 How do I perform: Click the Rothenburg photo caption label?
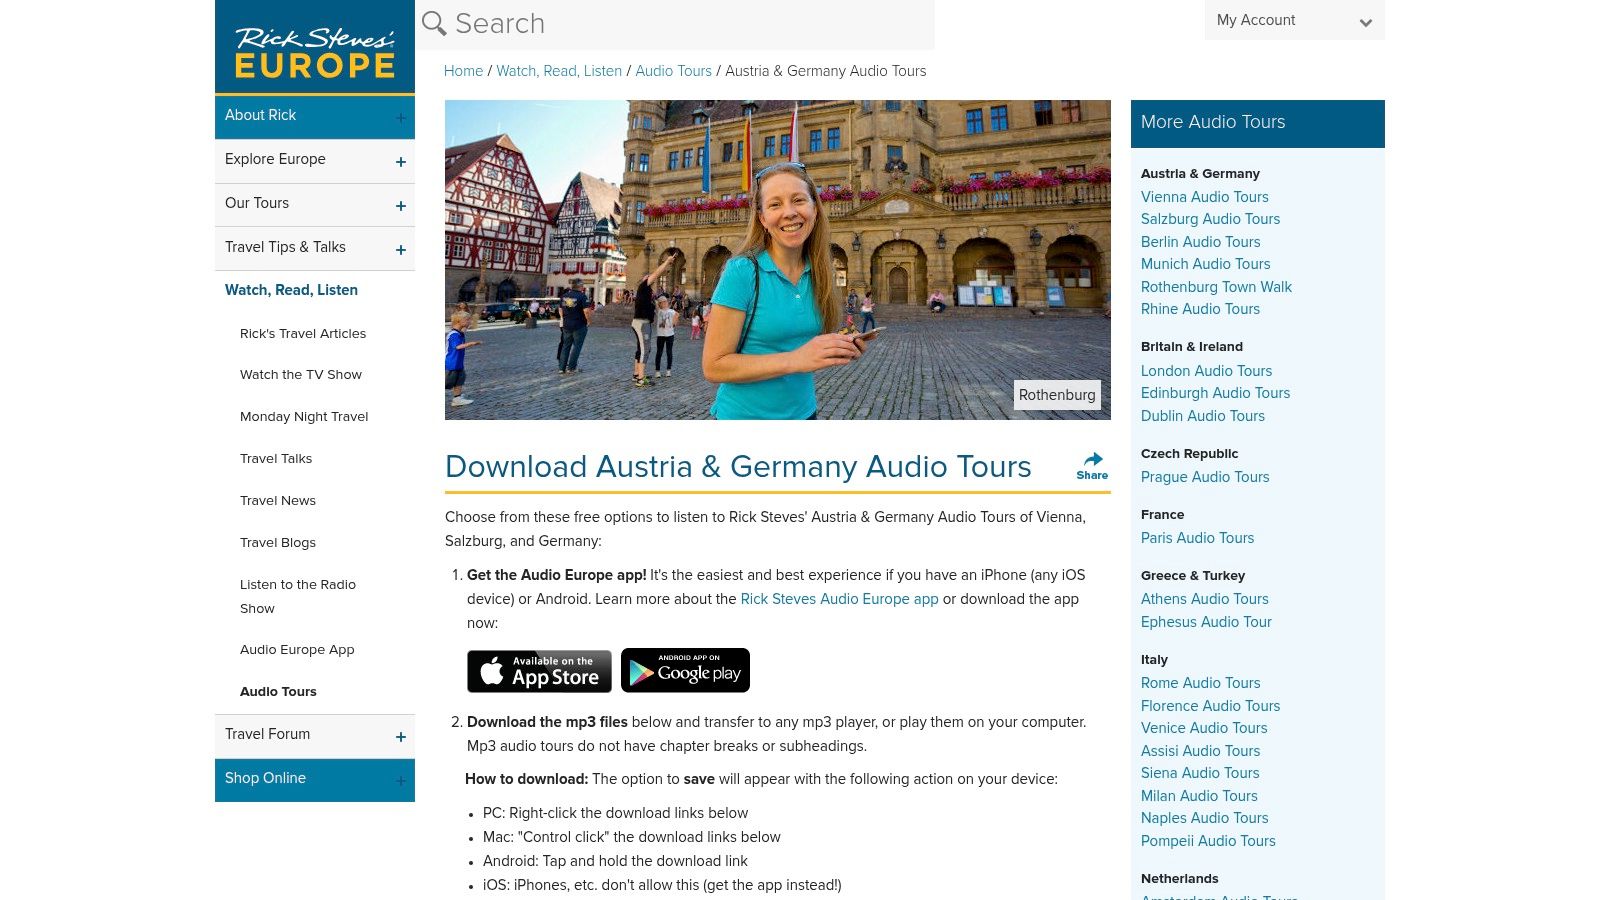[1056, 395]
